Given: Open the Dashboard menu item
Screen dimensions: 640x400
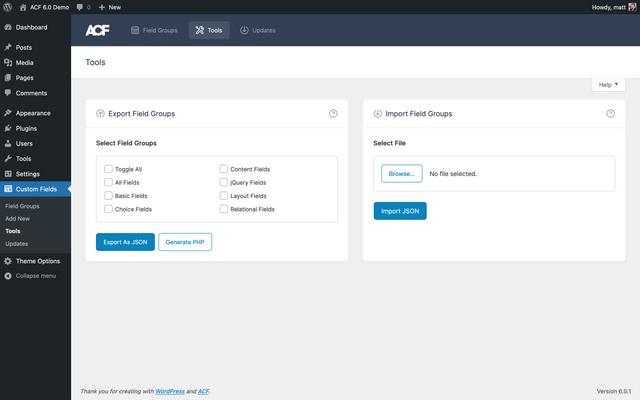Looking at the screenshot, I should pos(35,27).
